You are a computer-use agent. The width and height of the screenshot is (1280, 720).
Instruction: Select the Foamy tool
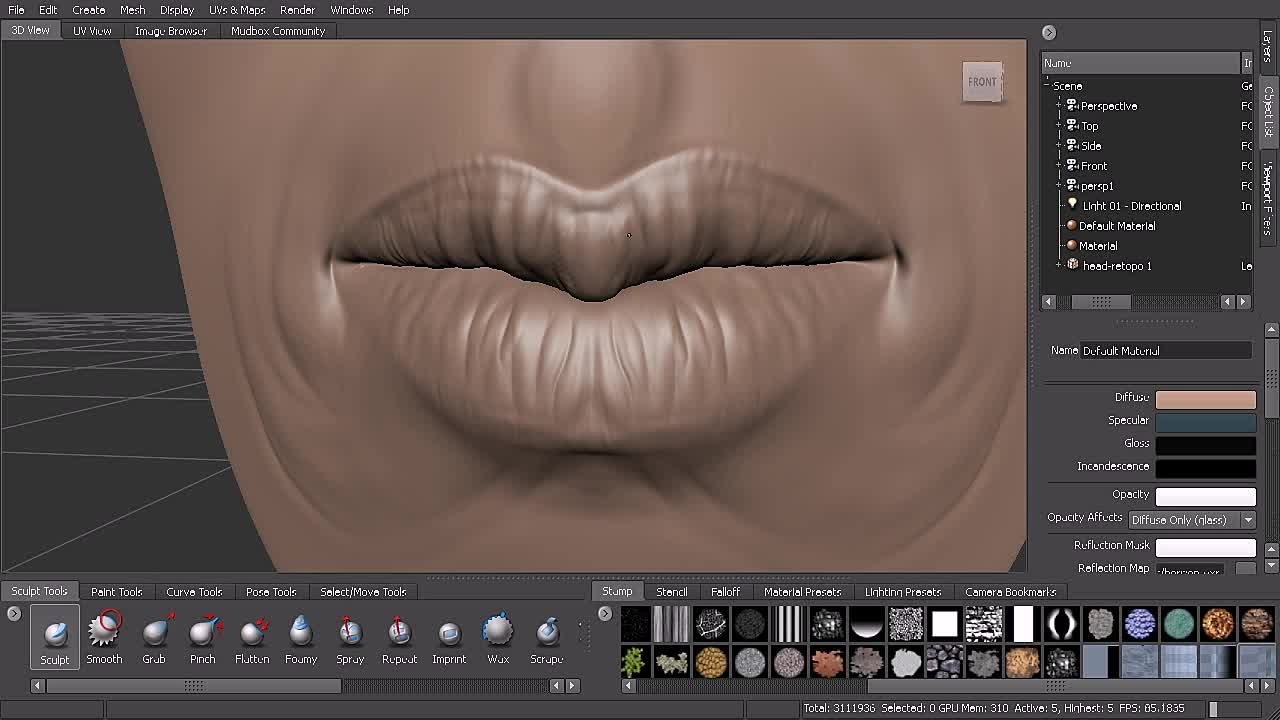[x=300, y=637]
